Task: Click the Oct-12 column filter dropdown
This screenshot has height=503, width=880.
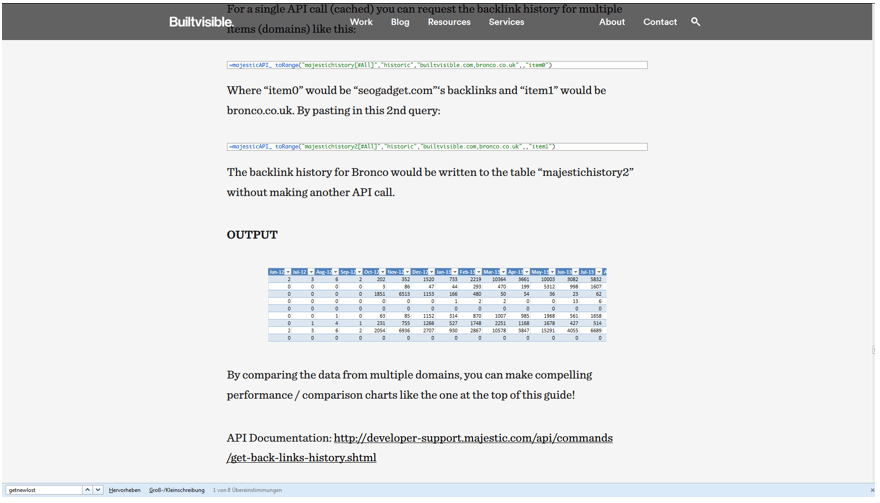Action: coord(381,272)
